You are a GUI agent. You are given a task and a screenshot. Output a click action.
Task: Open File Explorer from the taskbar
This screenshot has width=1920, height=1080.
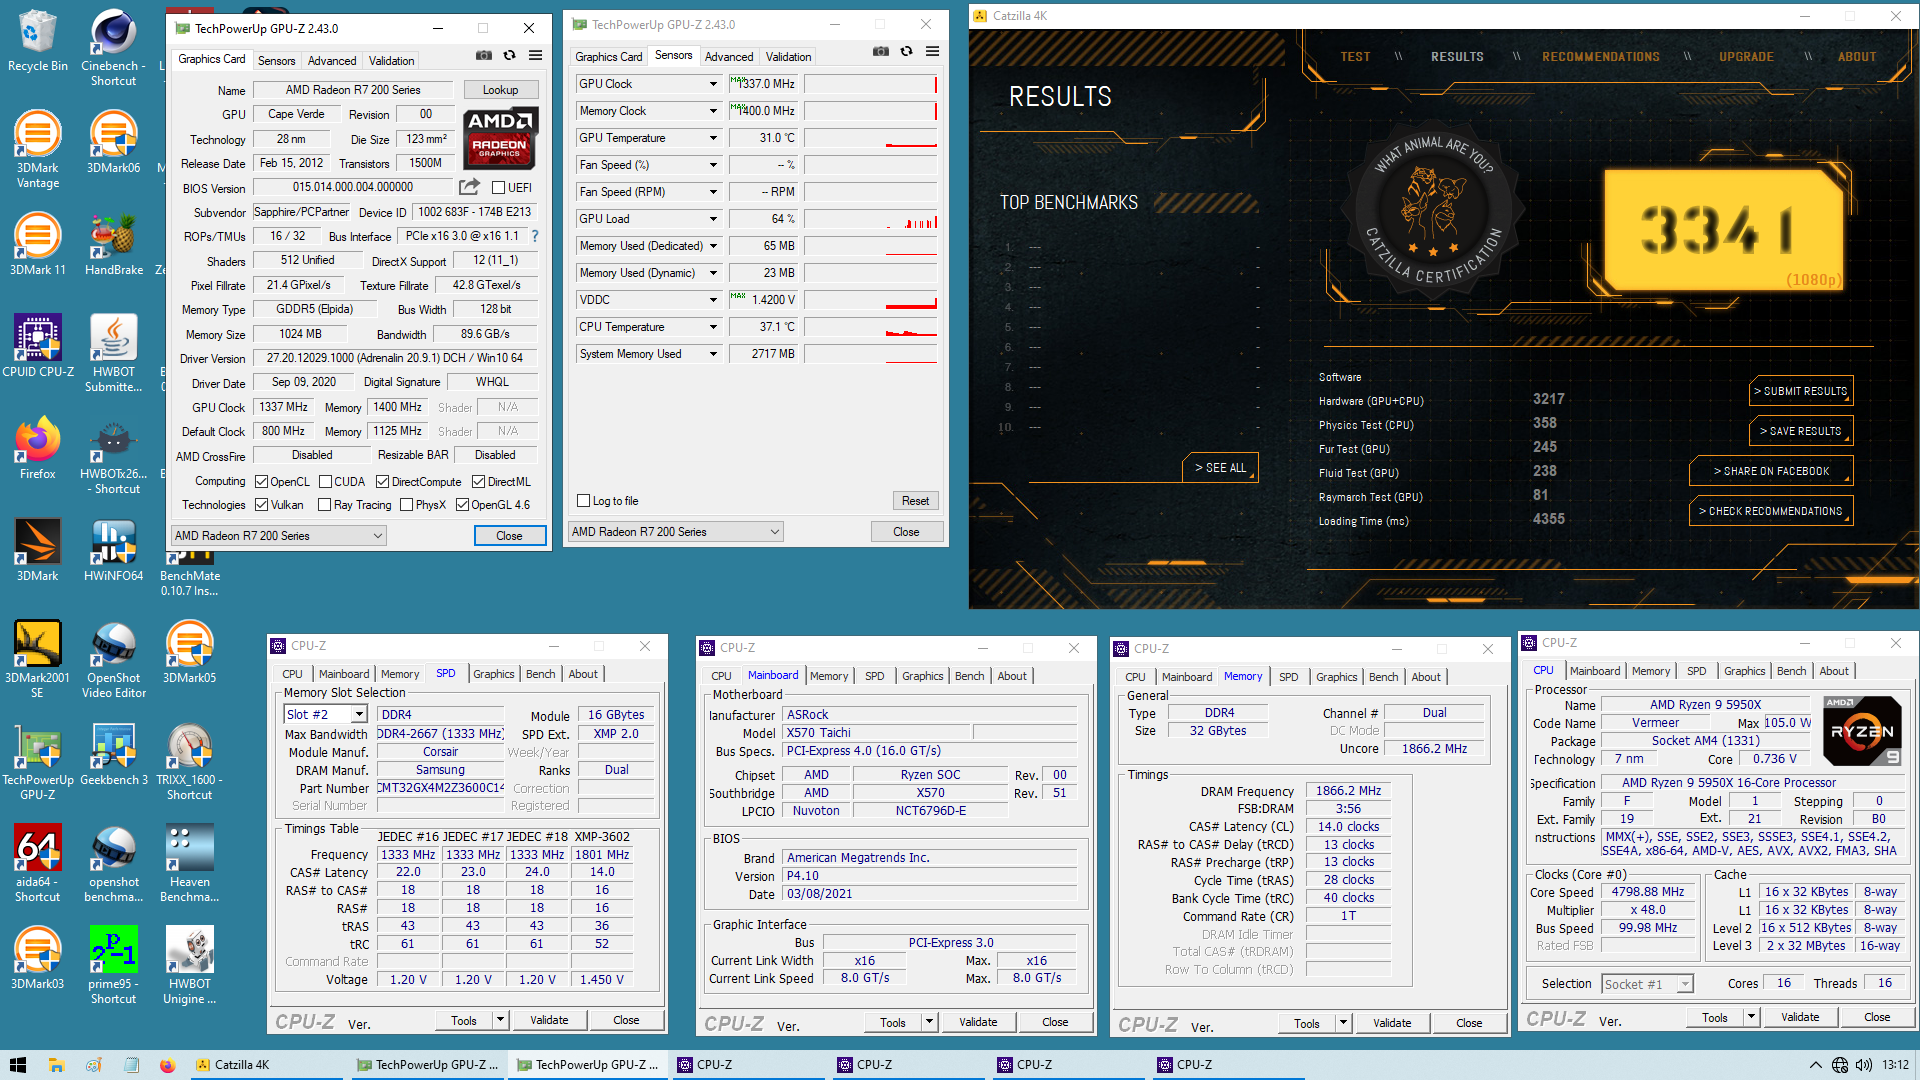pos(57,1065)
